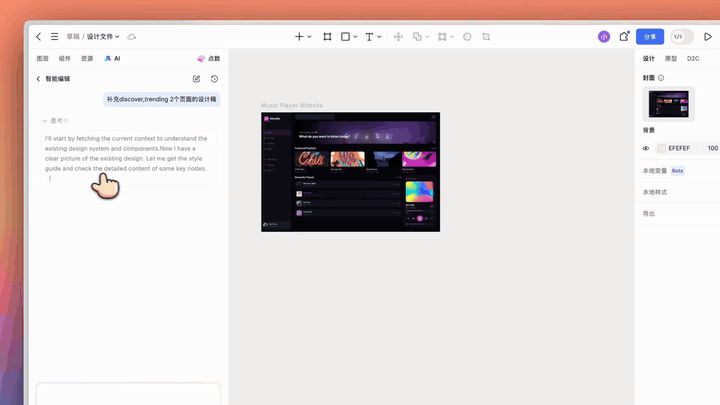This screenshot has height=405, width=720.
Task: Click the blue share button
Action: pyautogui.click(x=650, y=37)
